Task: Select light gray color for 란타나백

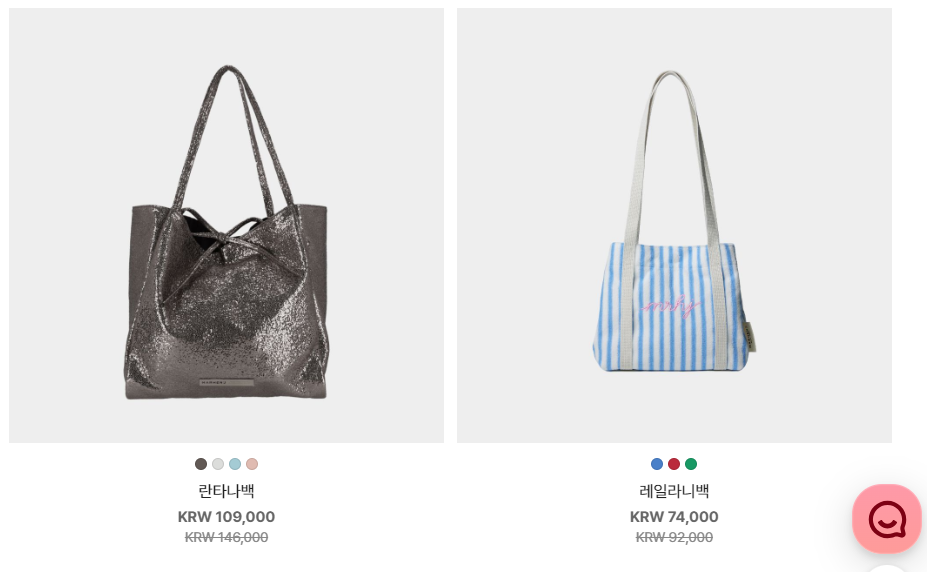Action: 218,464
